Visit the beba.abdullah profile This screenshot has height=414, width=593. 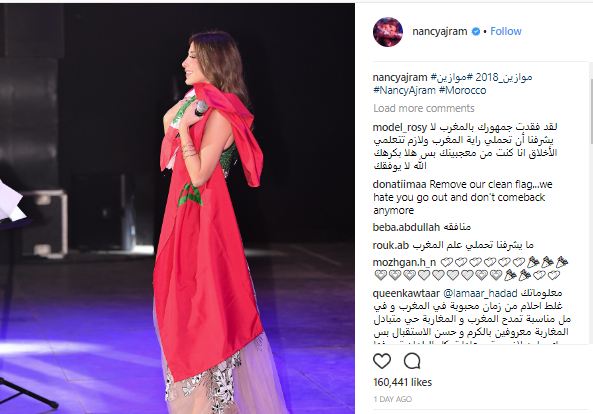pyautogui.click(x=406, y=227)
